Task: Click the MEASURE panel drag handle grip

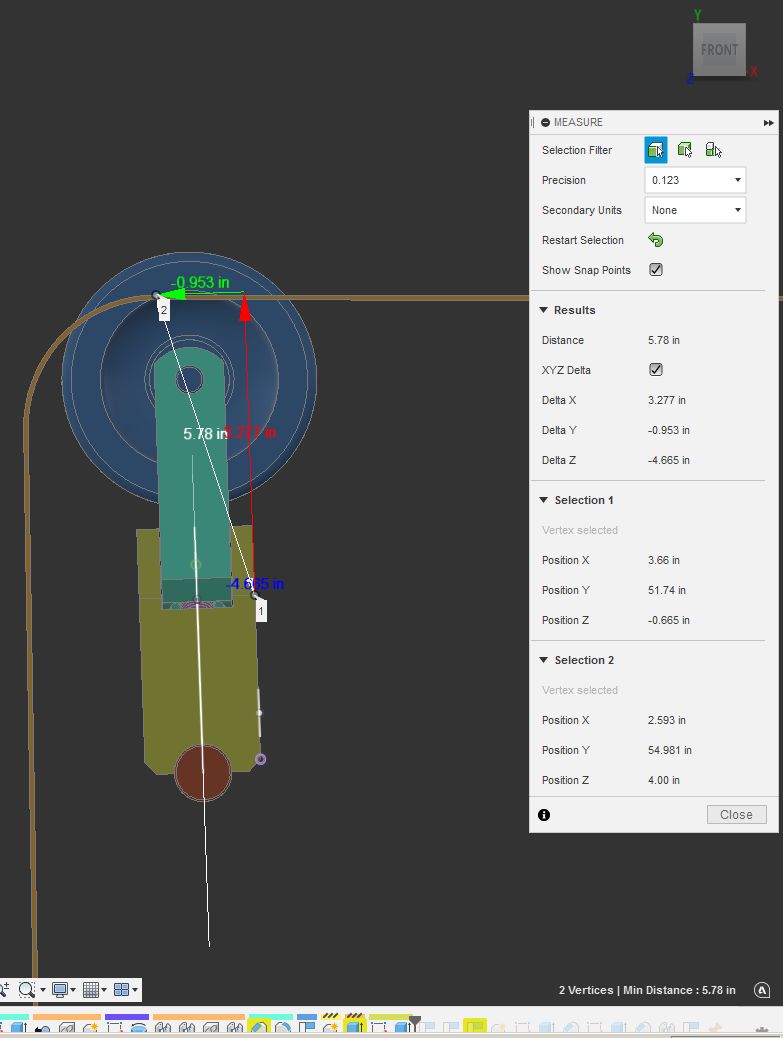Action: point(533,122)
